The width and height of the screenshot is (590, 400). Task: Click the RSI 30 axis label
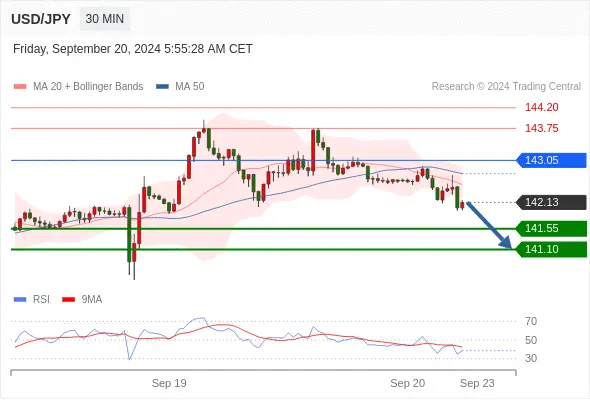pyautogui.click(x=531, y=358)
